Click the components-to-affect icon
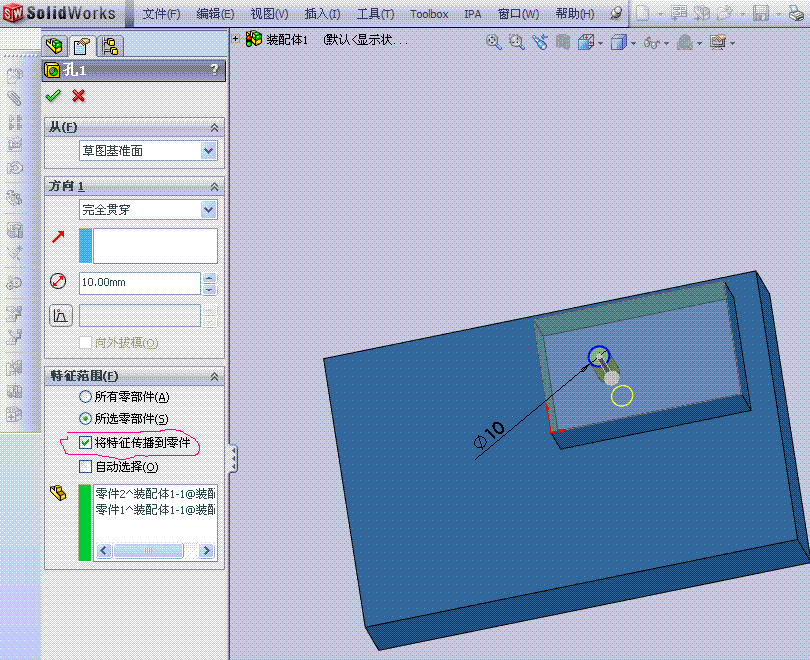The image size is (810, 660). point(58,493)
